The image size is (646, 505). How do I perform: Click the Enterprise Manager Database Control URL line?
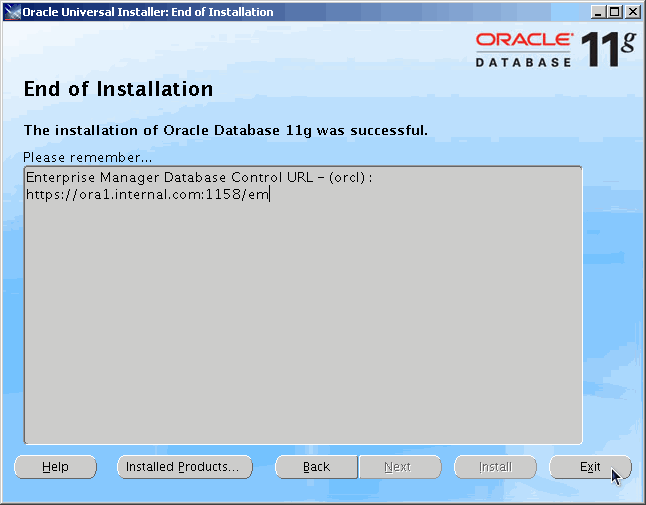pyautogui.click(x=198, y=177)
